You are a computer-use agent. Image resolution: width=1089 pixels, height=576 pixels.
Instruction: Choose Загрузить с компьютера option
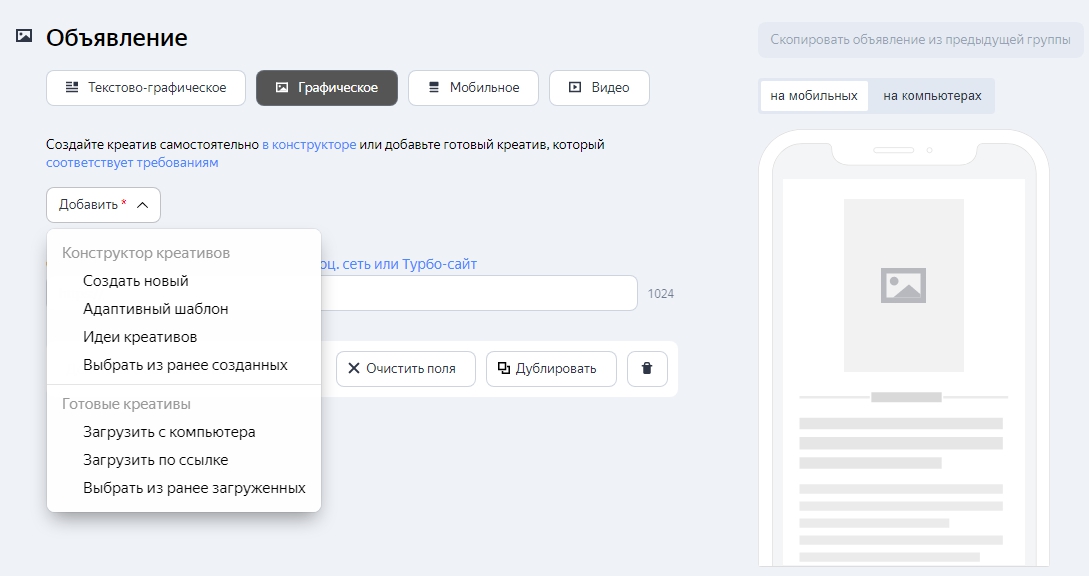pyautogui.click(x=169, y=432)
